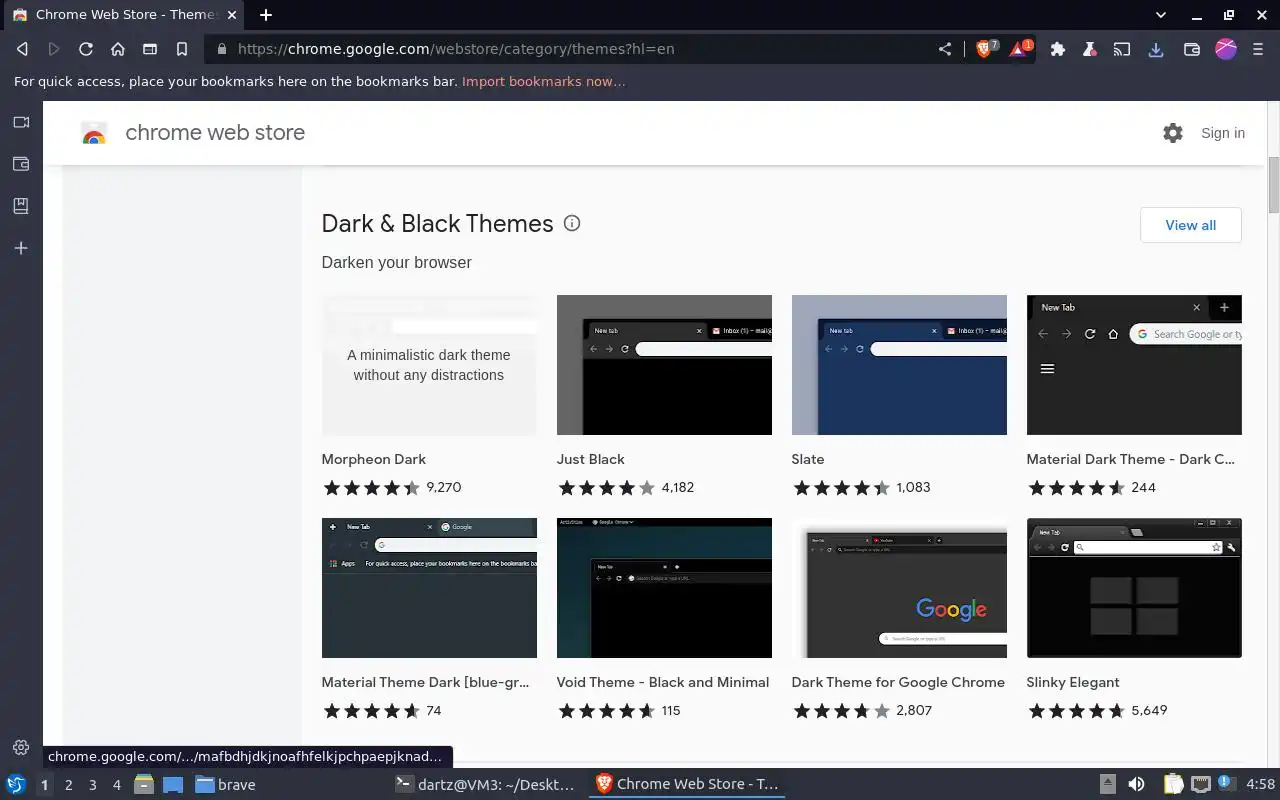Open the tab search dropdown arrow in the title bar
This screenshot has width=1280, height=800.
(x=1161, y=15)
